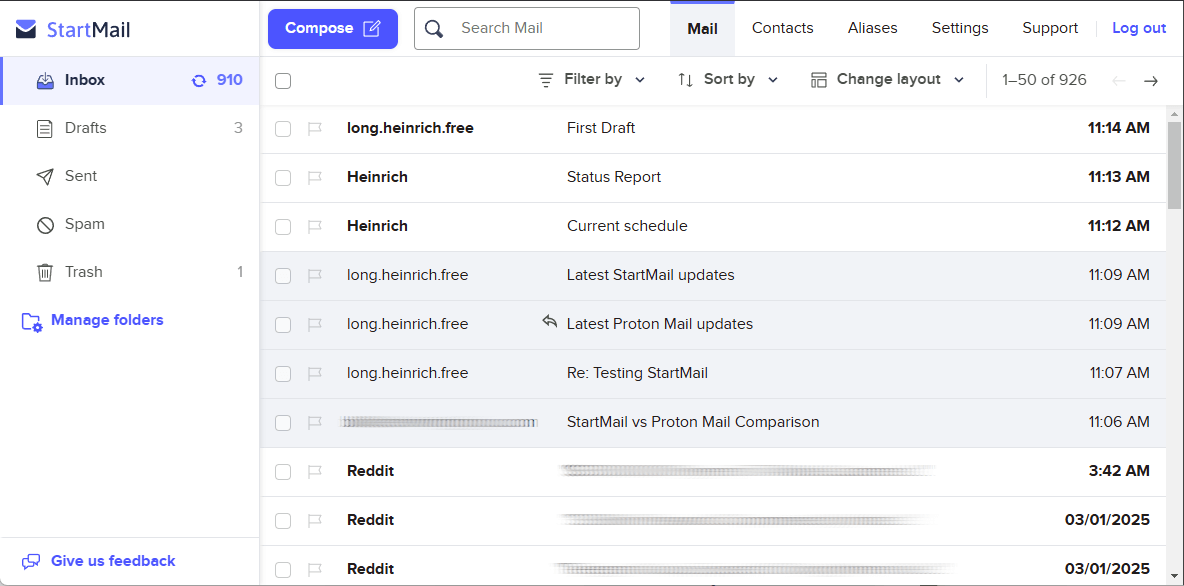Open the Spam folder
This screenshot has height=586, width=1184.
130,224
